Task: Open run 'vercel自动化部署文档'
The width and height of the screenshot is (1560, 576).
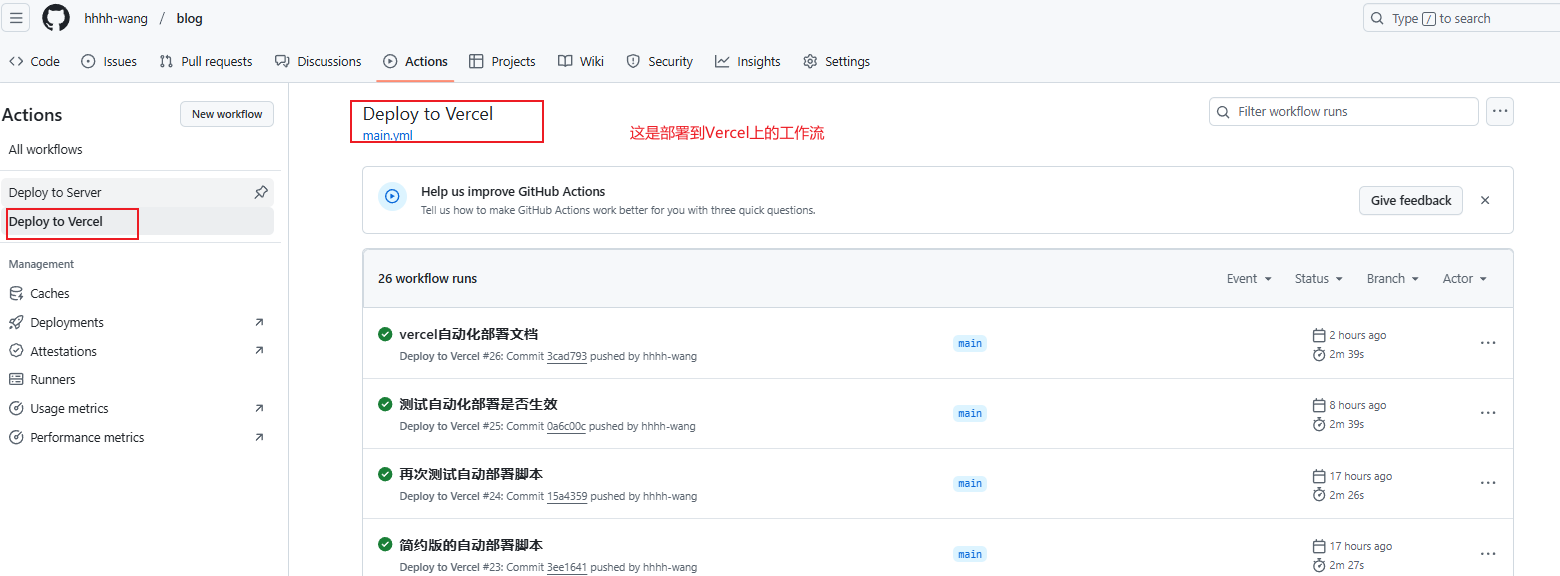Action: [468, 334]
